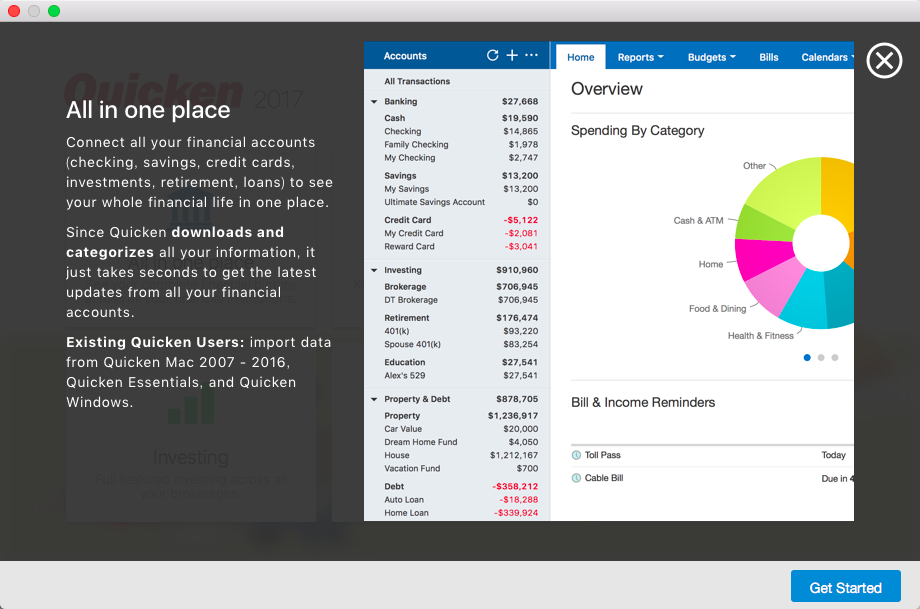Viewport: 920px width, 609px height.
Task: Select the Reward Card account
Action: pyautogui.click(x=456, y=246)
